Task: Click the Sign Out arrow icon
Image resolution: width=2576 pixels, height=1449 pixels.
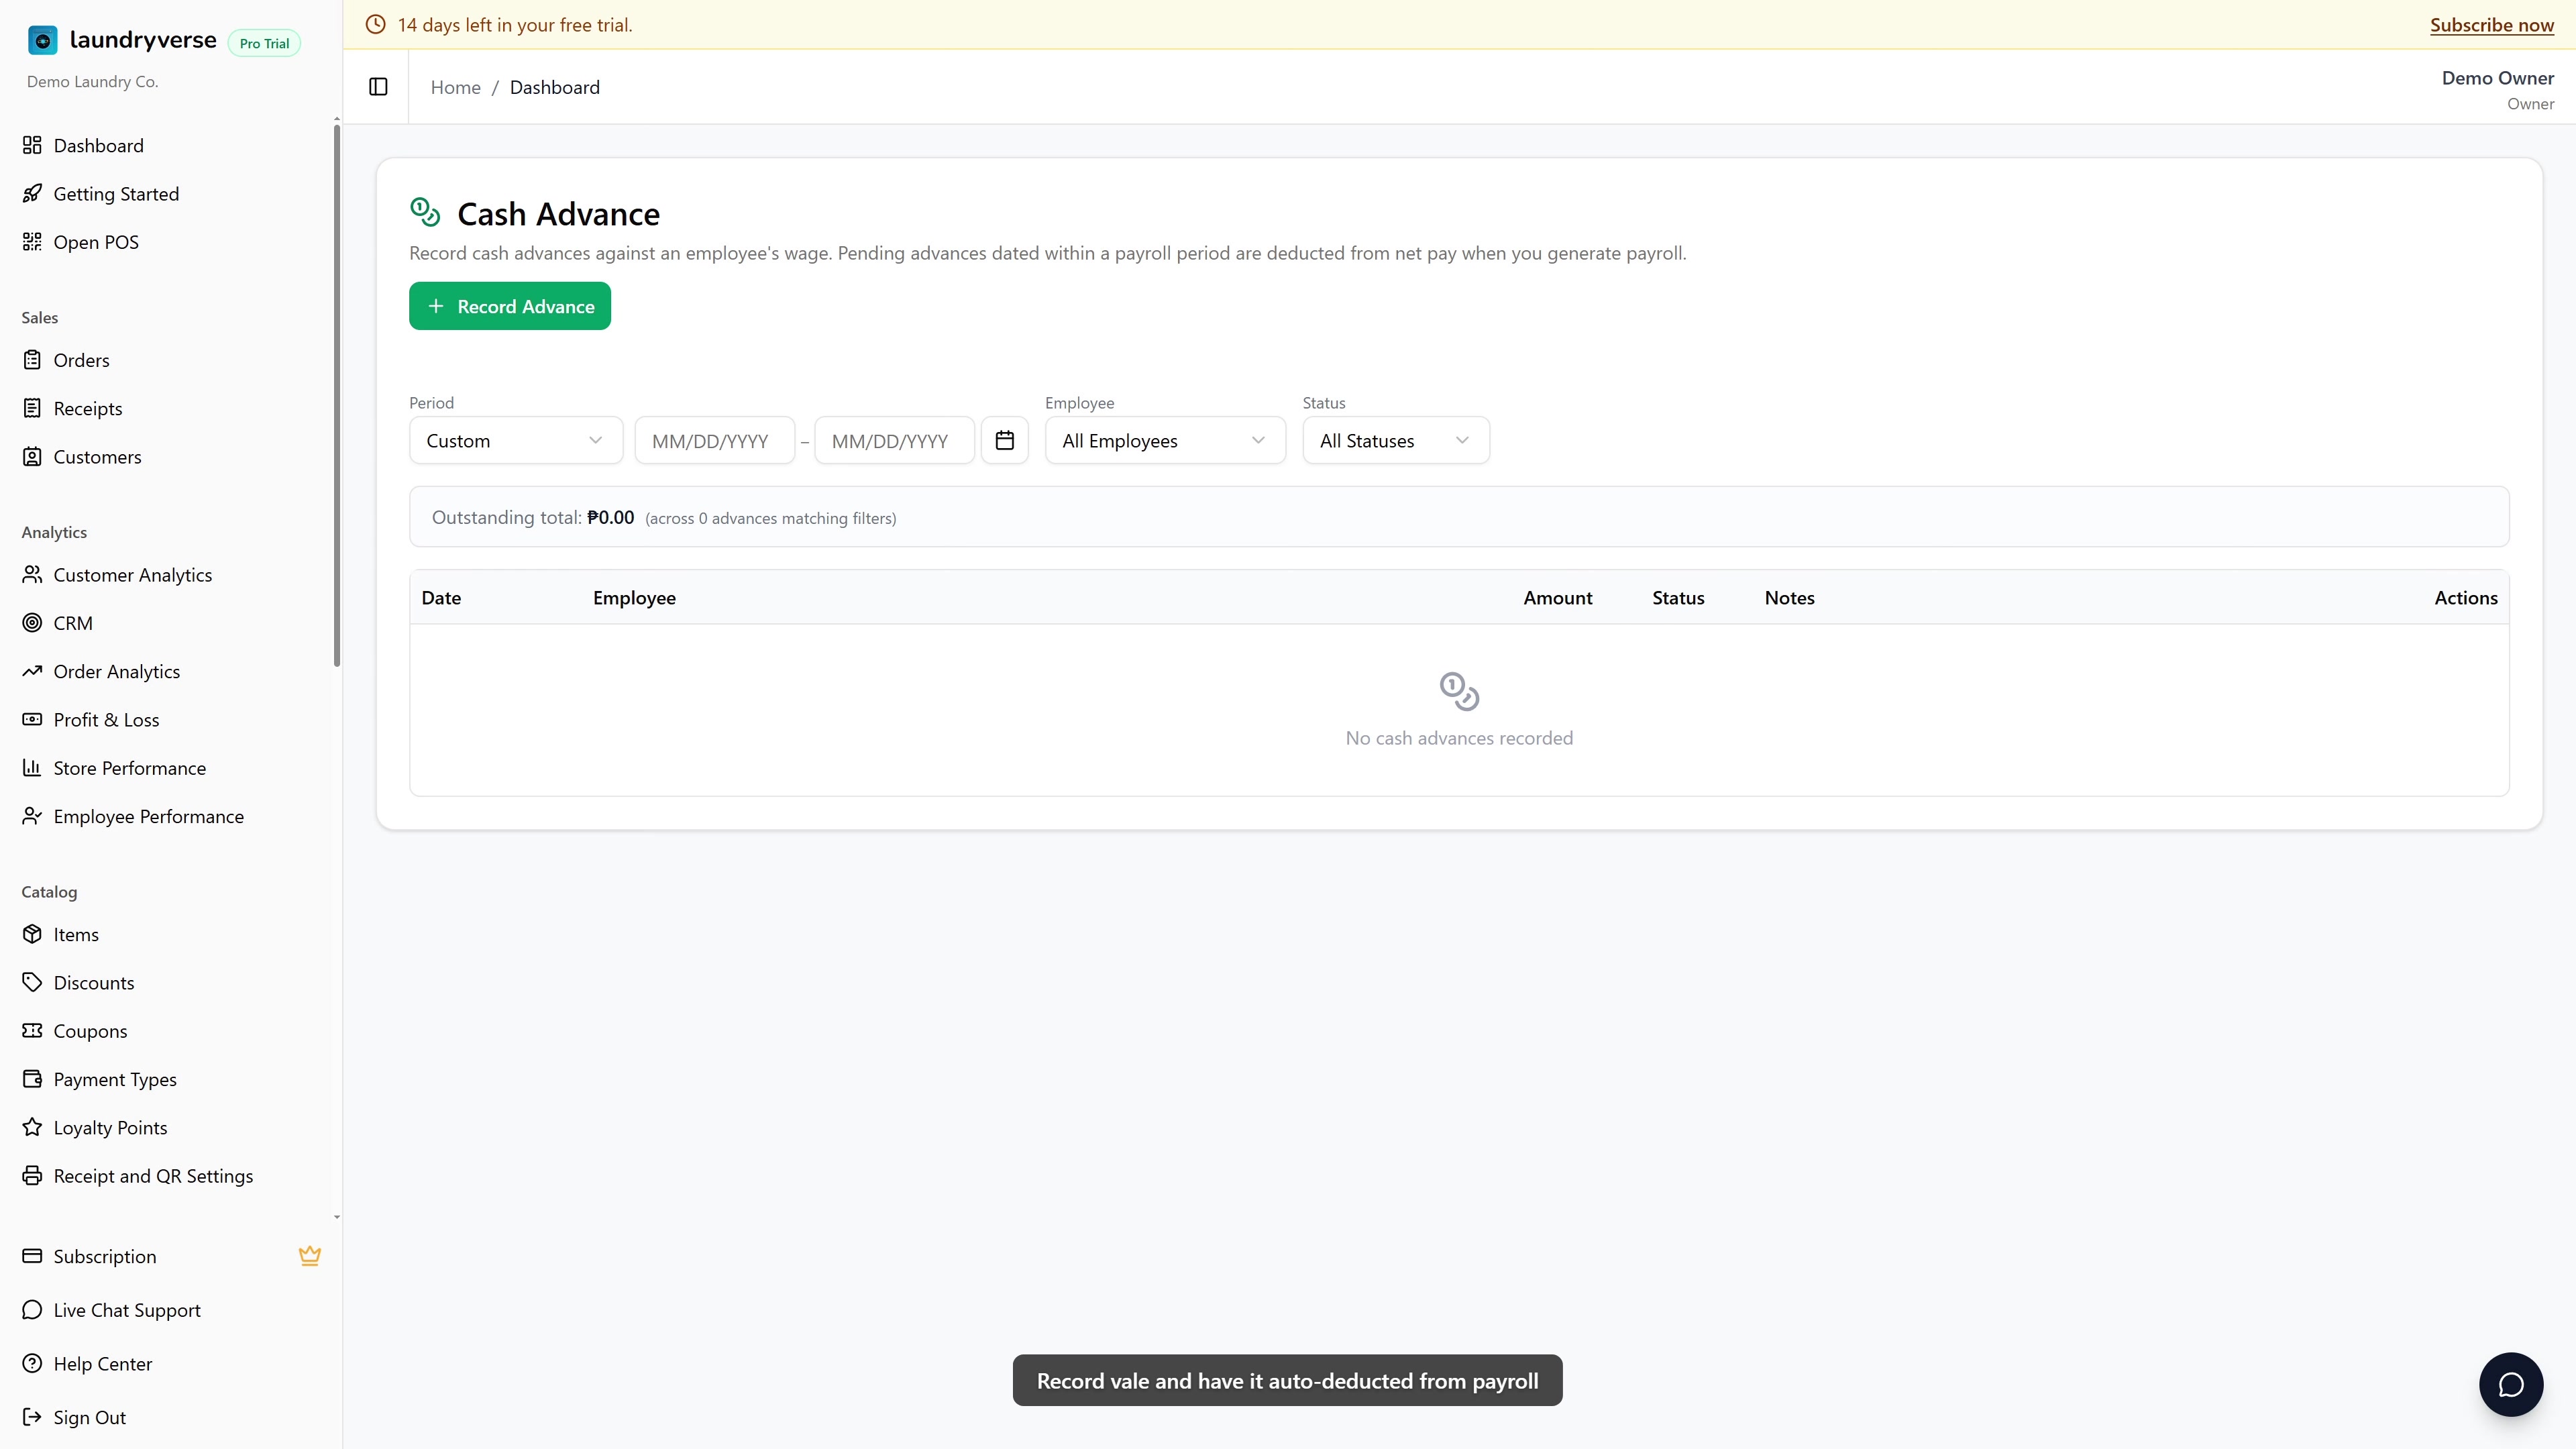Action: pyautogui.click(x=32, y=1417)
